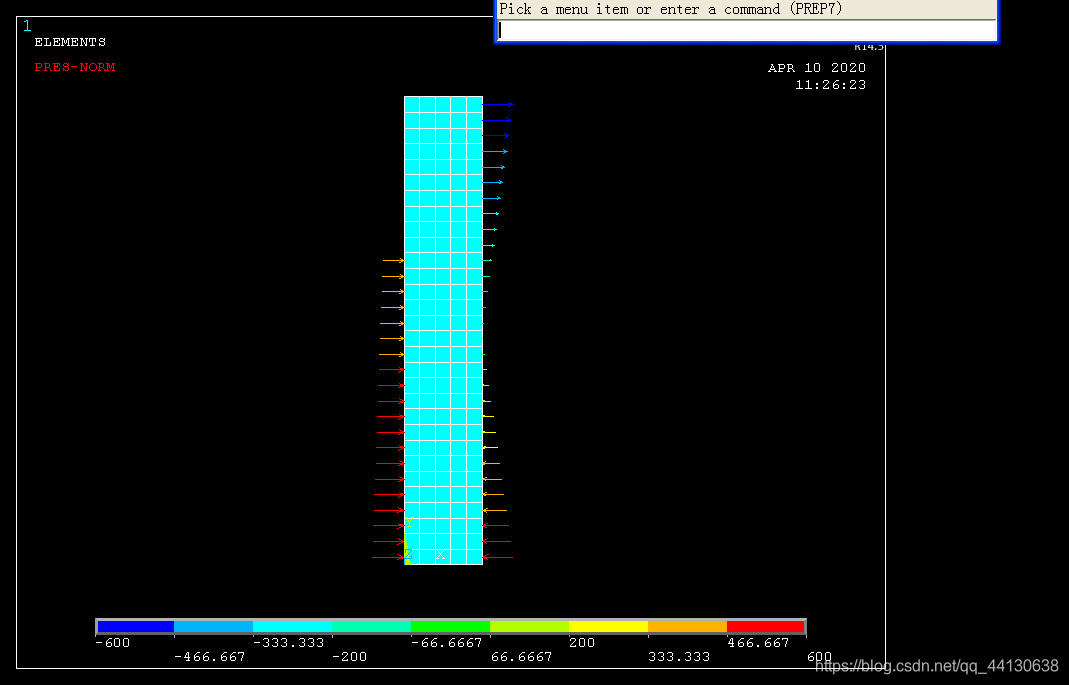The width and height of the screenshot is (1069, 685).
Task: Click the coordinate triad at mesh bottom-left
Action: pos(408,554)
